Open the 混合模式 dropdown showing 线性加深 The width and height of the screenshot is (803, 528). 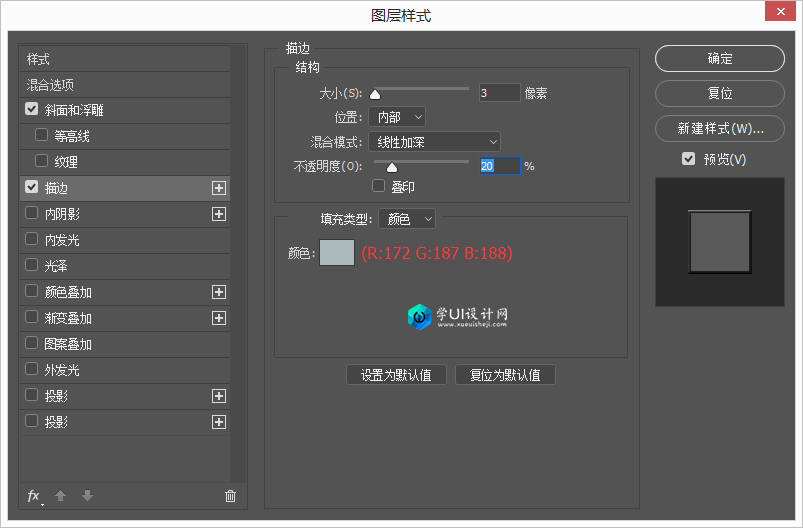point(434,142)
